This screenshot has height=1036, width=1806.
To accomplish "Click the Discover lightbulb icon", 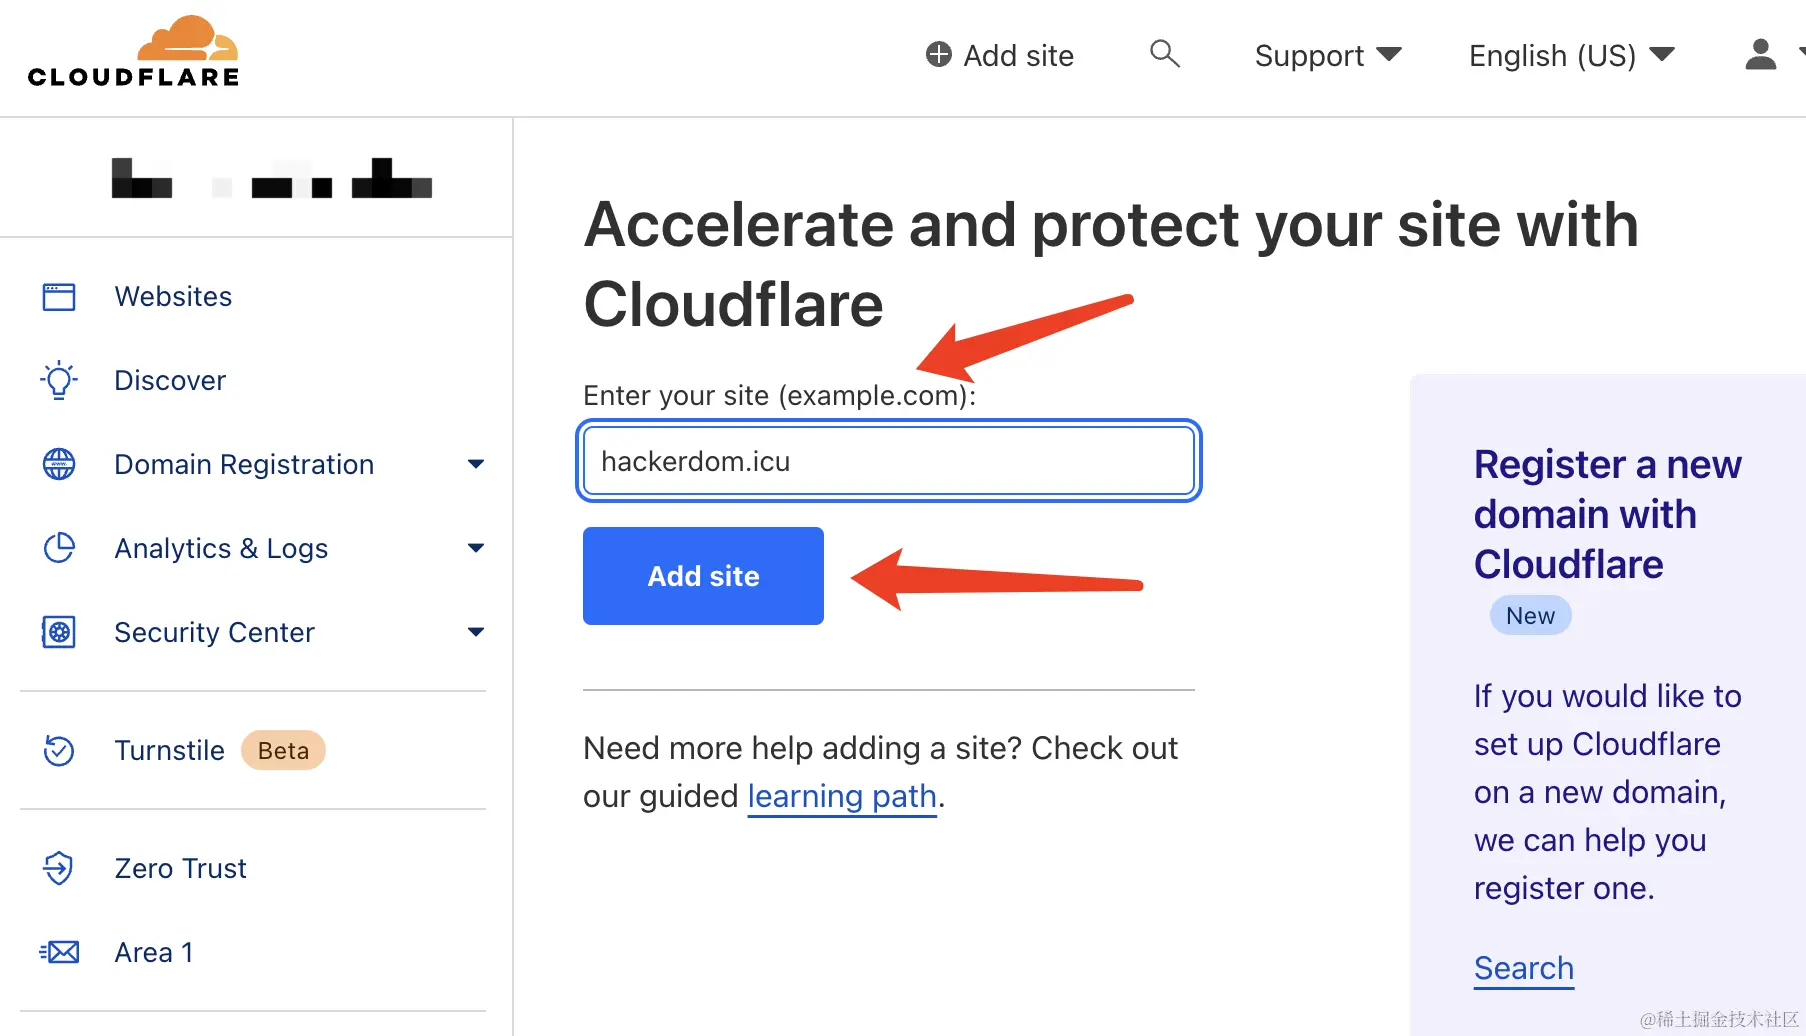I will pos(59,381).
